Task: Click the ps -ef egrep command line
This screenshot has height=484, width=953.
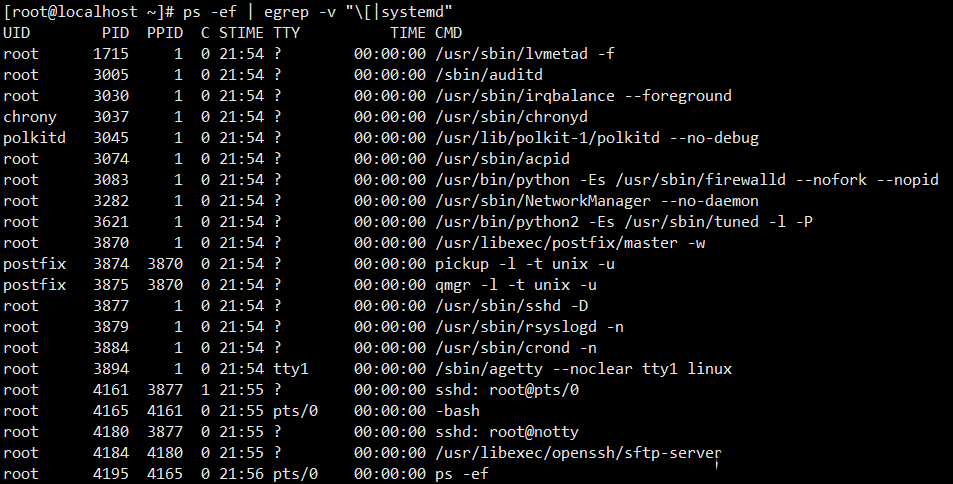Action: 228,12
